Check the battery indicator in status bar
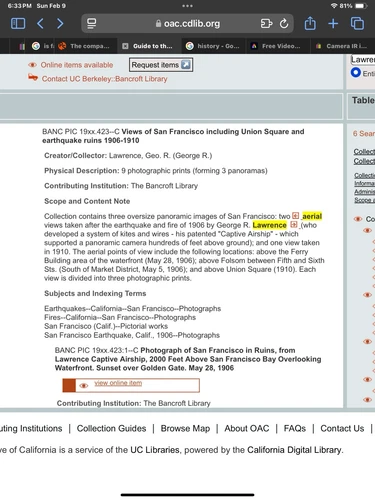This screenshot has height=500, width=375. [360, 6]
